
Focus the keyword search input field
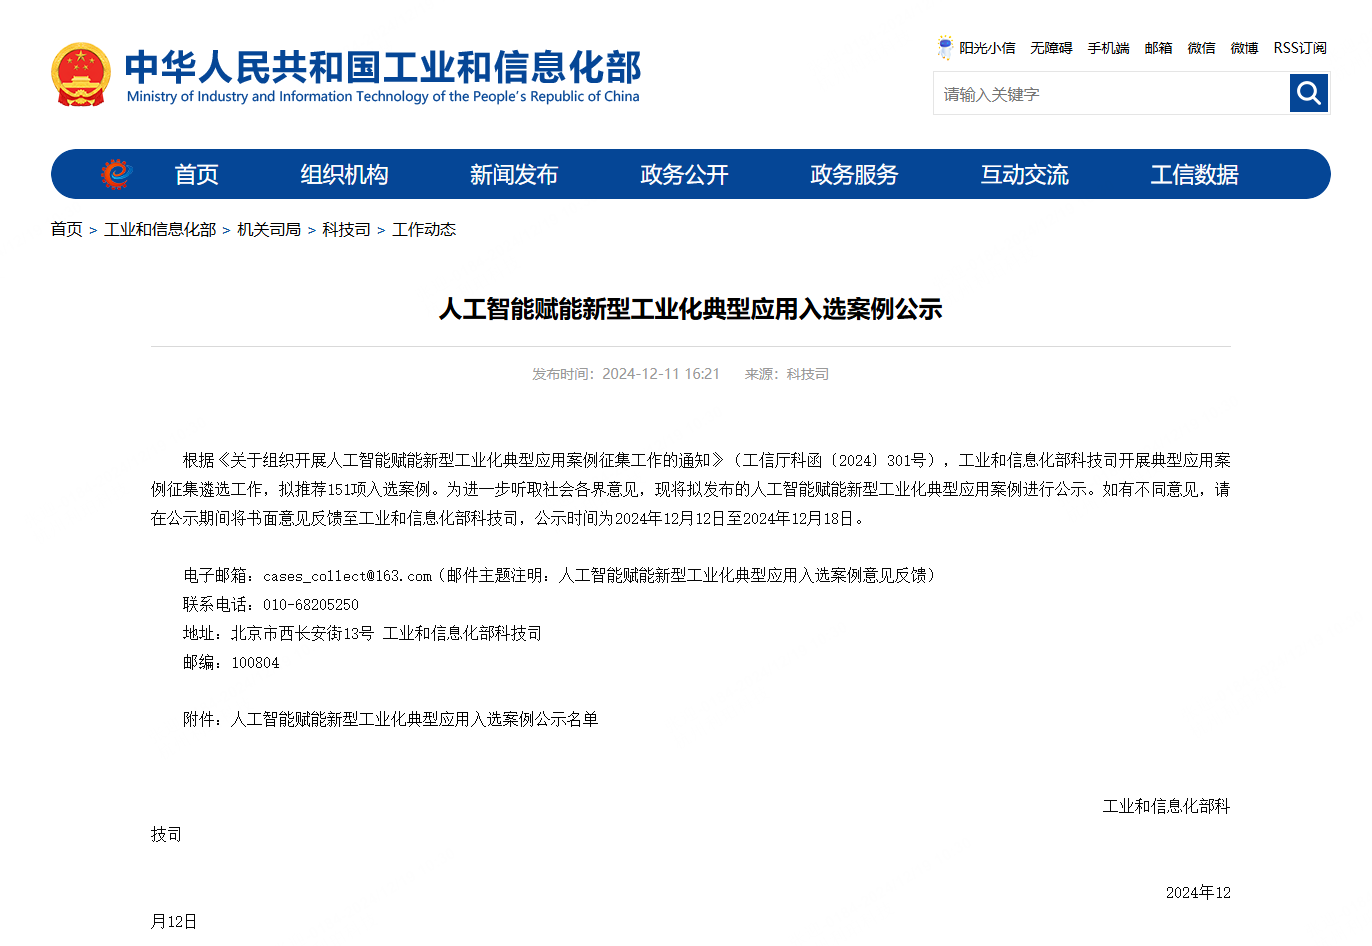pyautogui.click(x=1110, y=94)
